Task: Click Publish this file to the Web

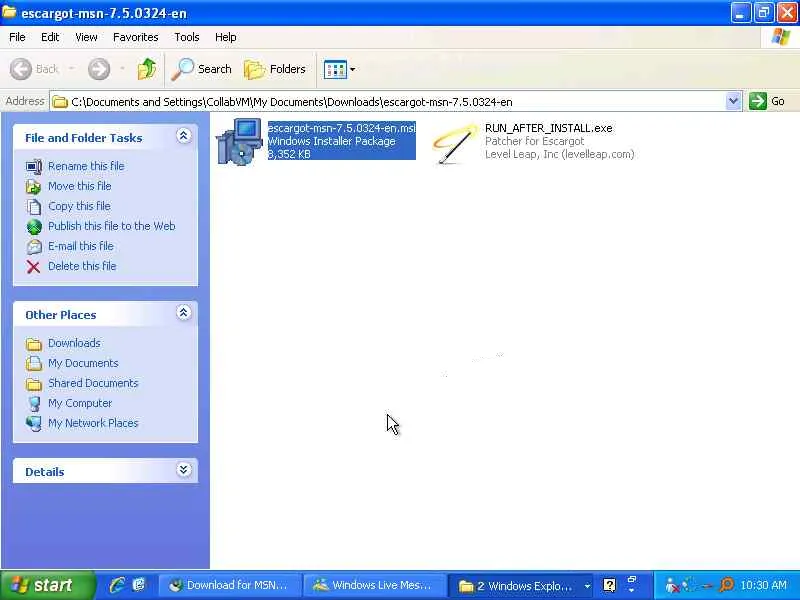Action: (112, 226)
